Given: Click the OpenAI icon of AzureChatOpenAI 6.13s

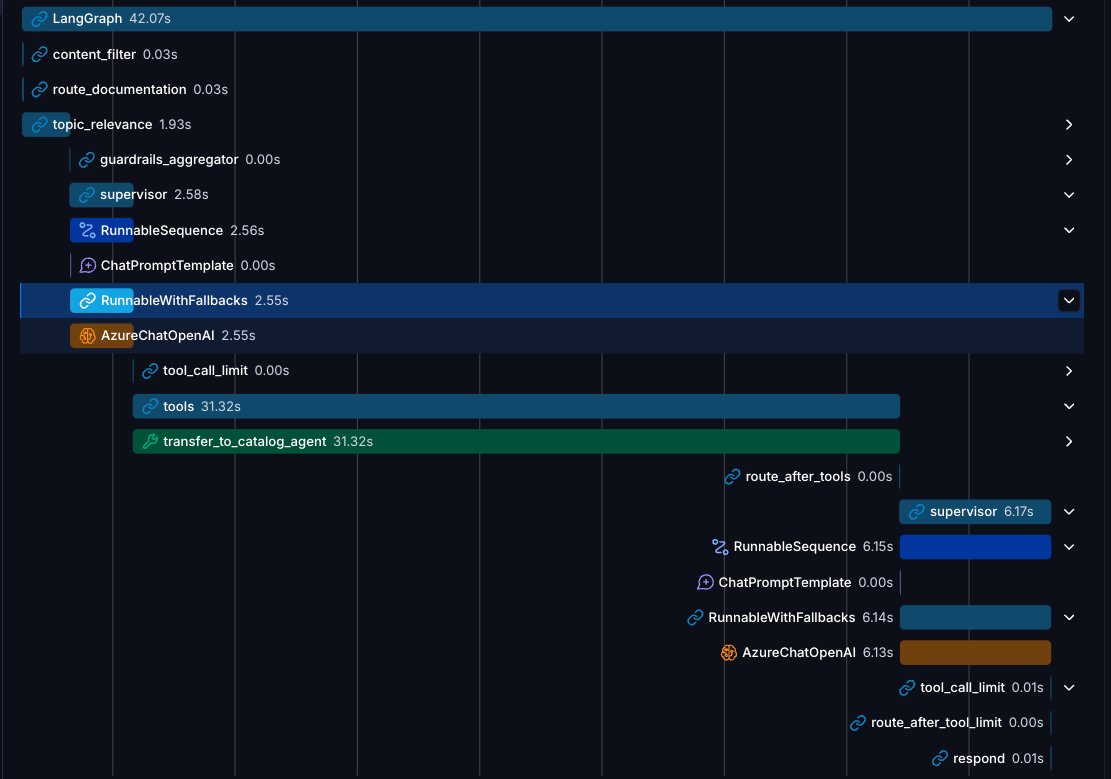Looking at the screenshot, I should point(728,653).
